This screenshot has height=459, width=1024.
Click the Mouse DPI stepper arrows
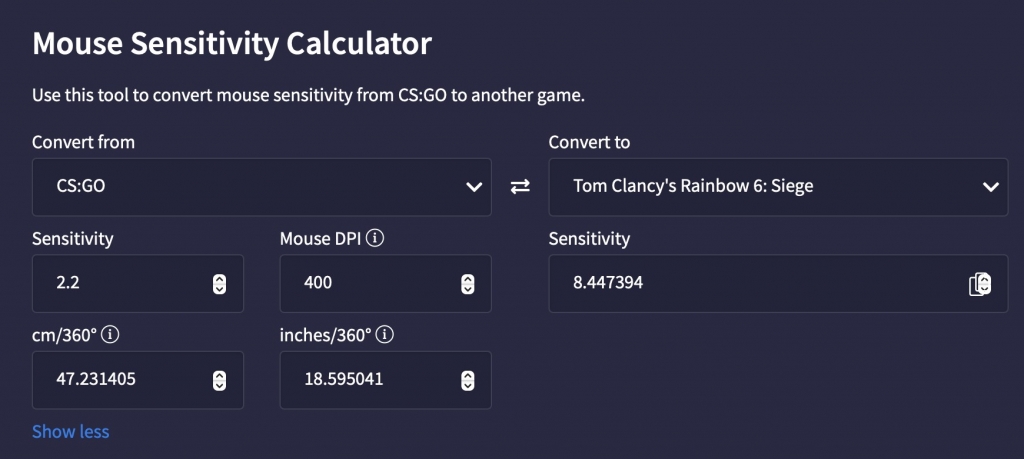467,284
